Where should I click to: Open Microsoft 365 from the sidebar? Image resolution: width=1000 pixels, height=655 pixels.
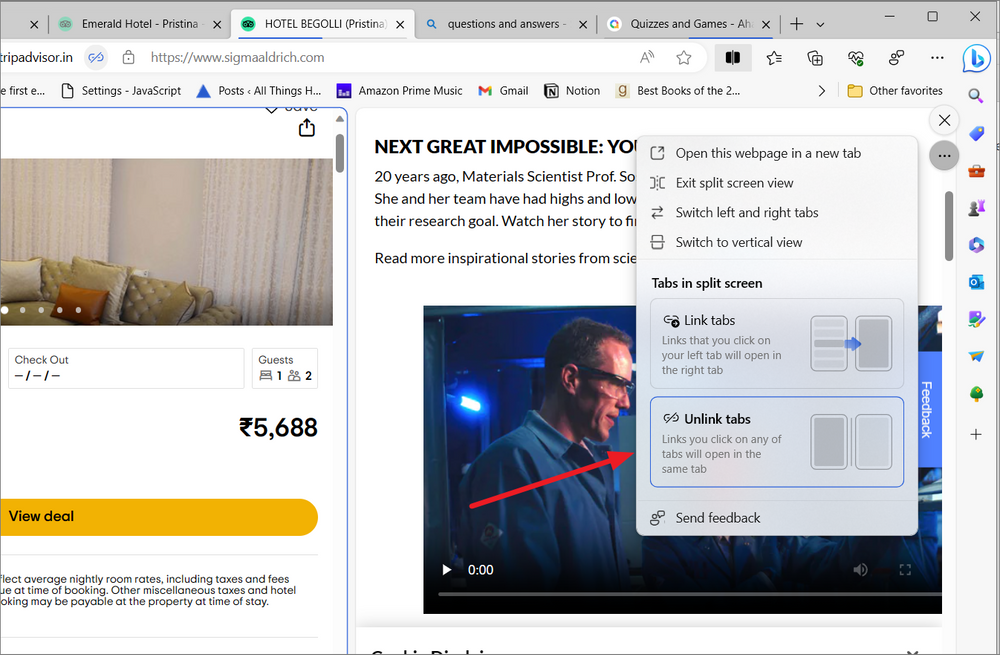976,245
